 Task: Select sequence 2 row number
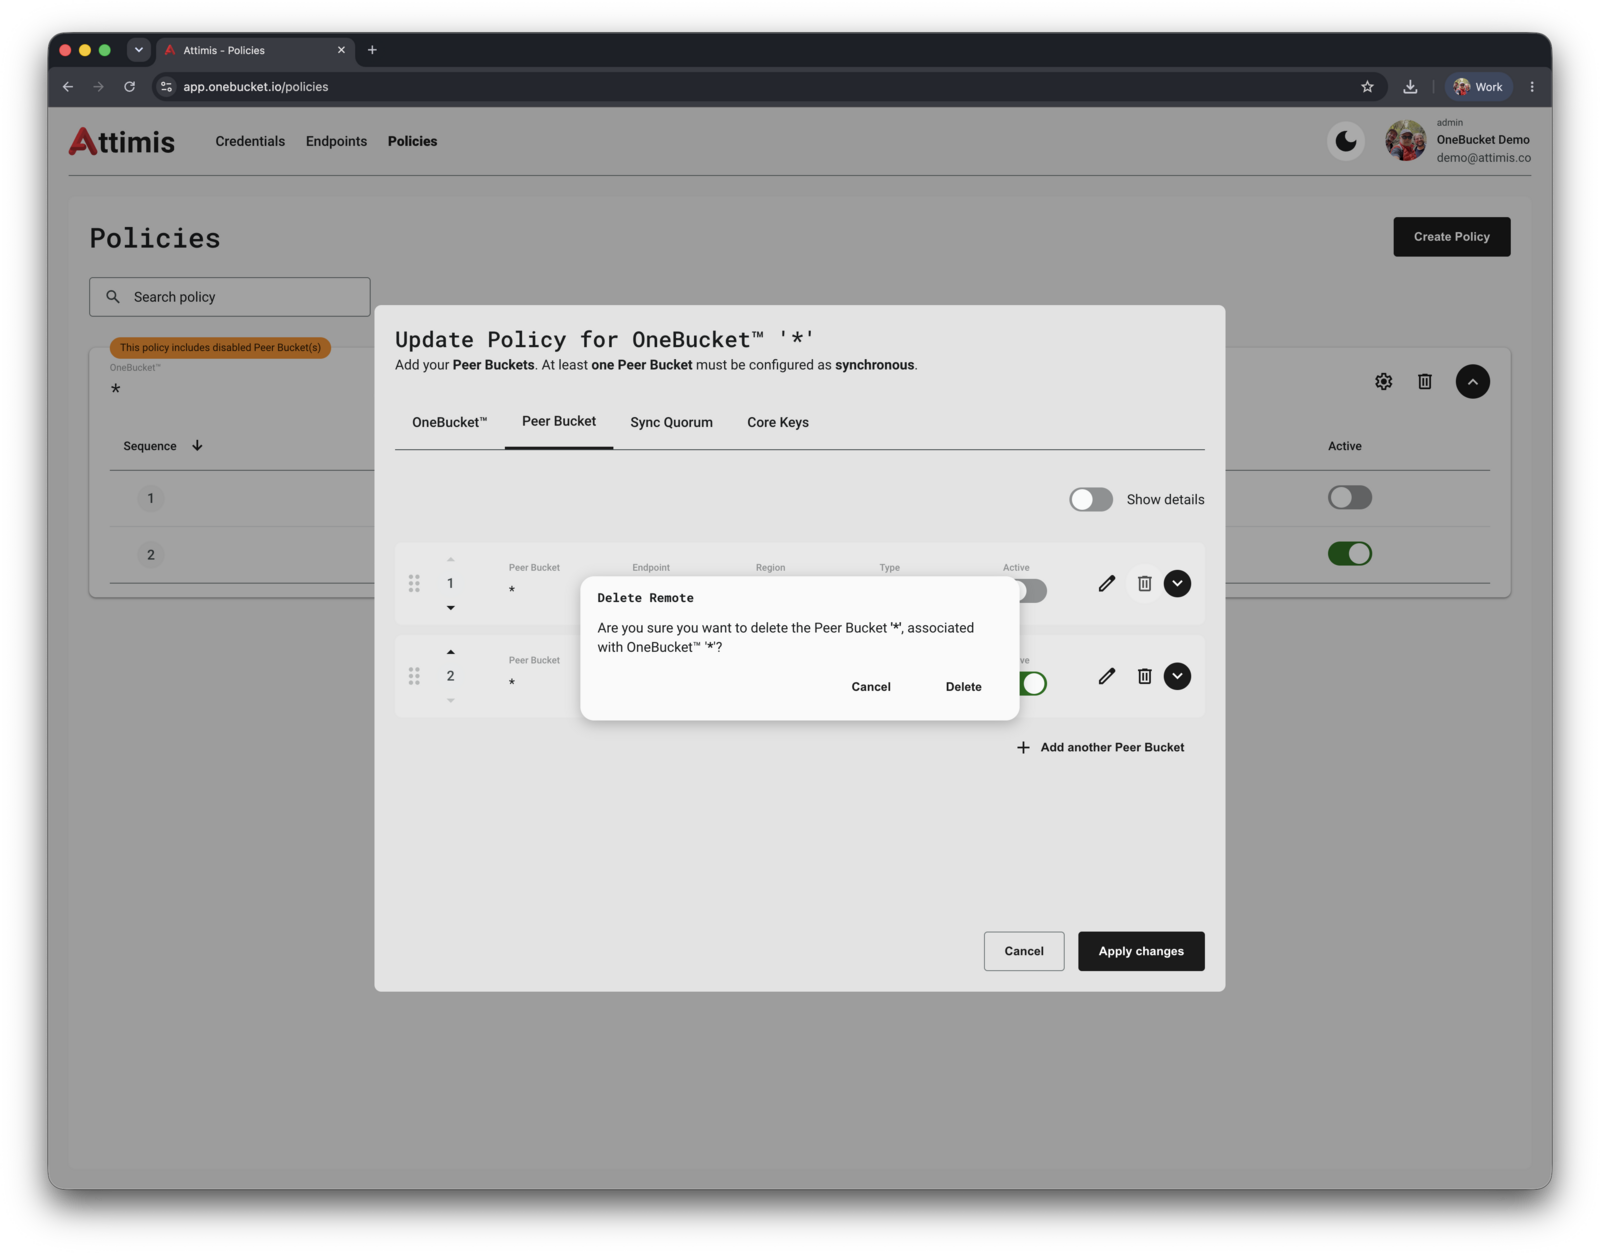pos(151,555)
